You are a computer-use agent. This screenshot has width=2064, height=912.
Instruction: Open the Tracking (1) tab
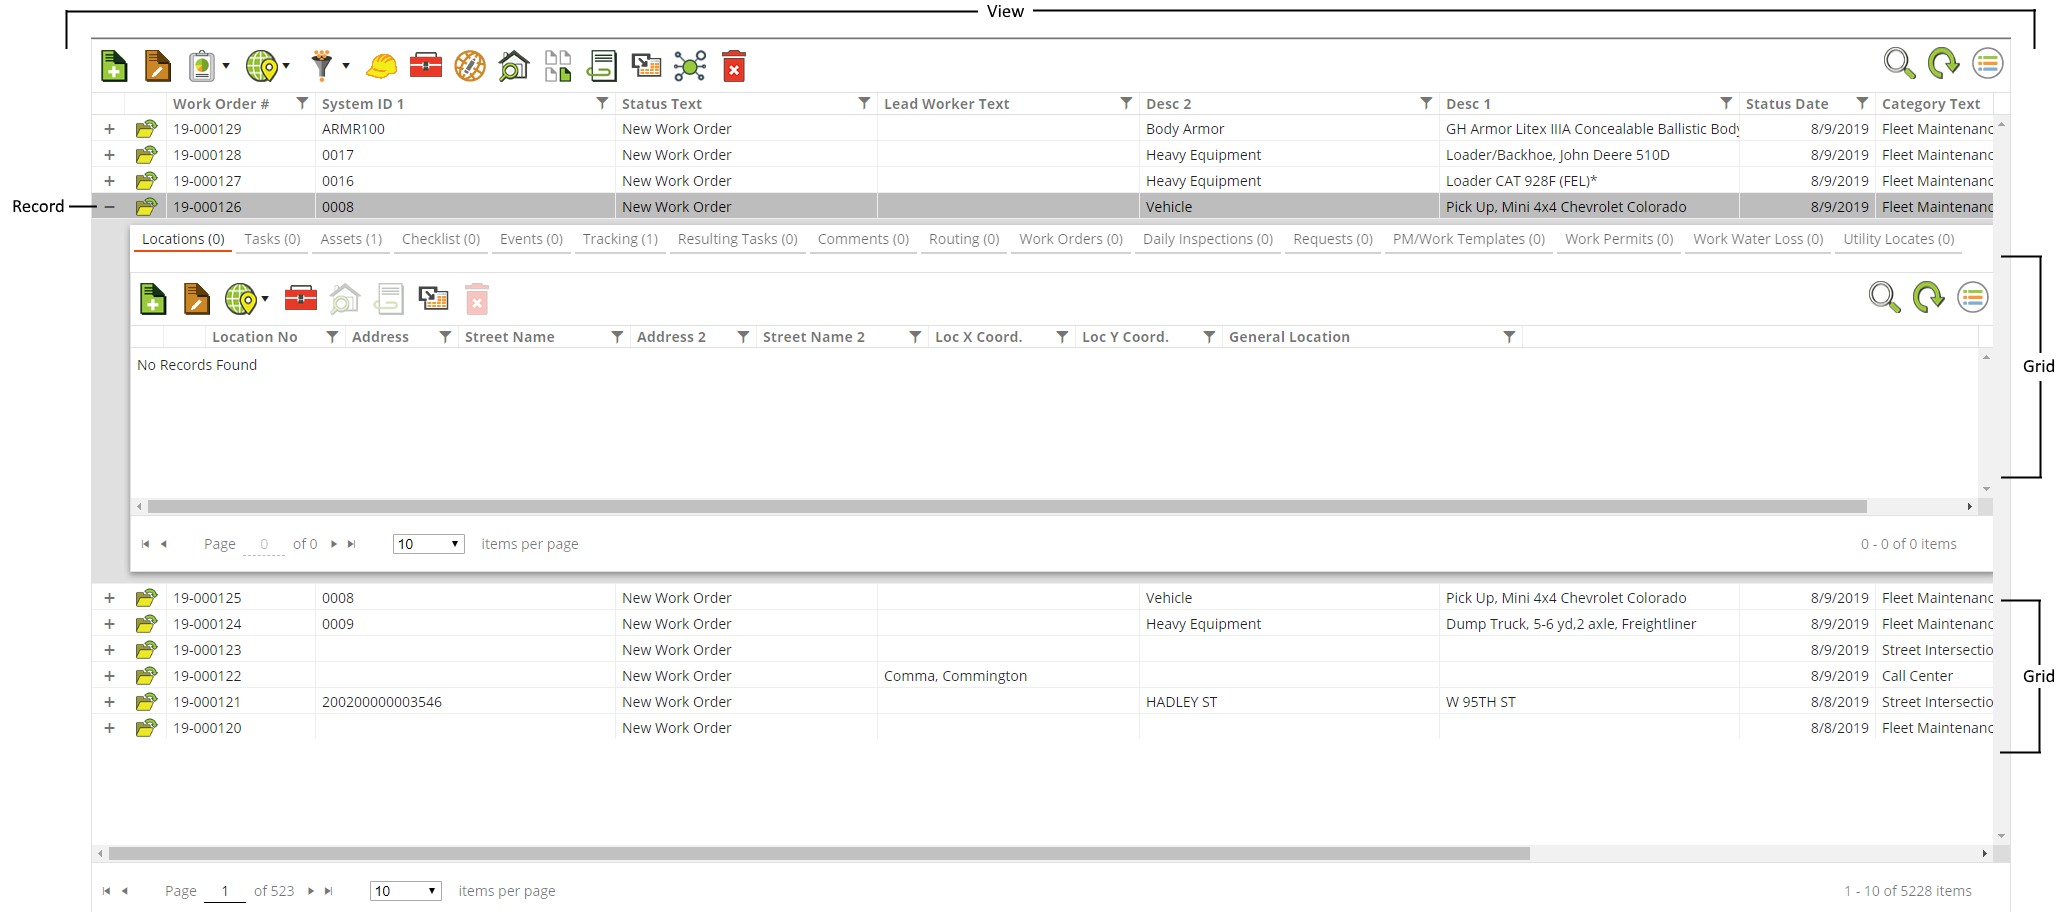(x=619, y=238)
